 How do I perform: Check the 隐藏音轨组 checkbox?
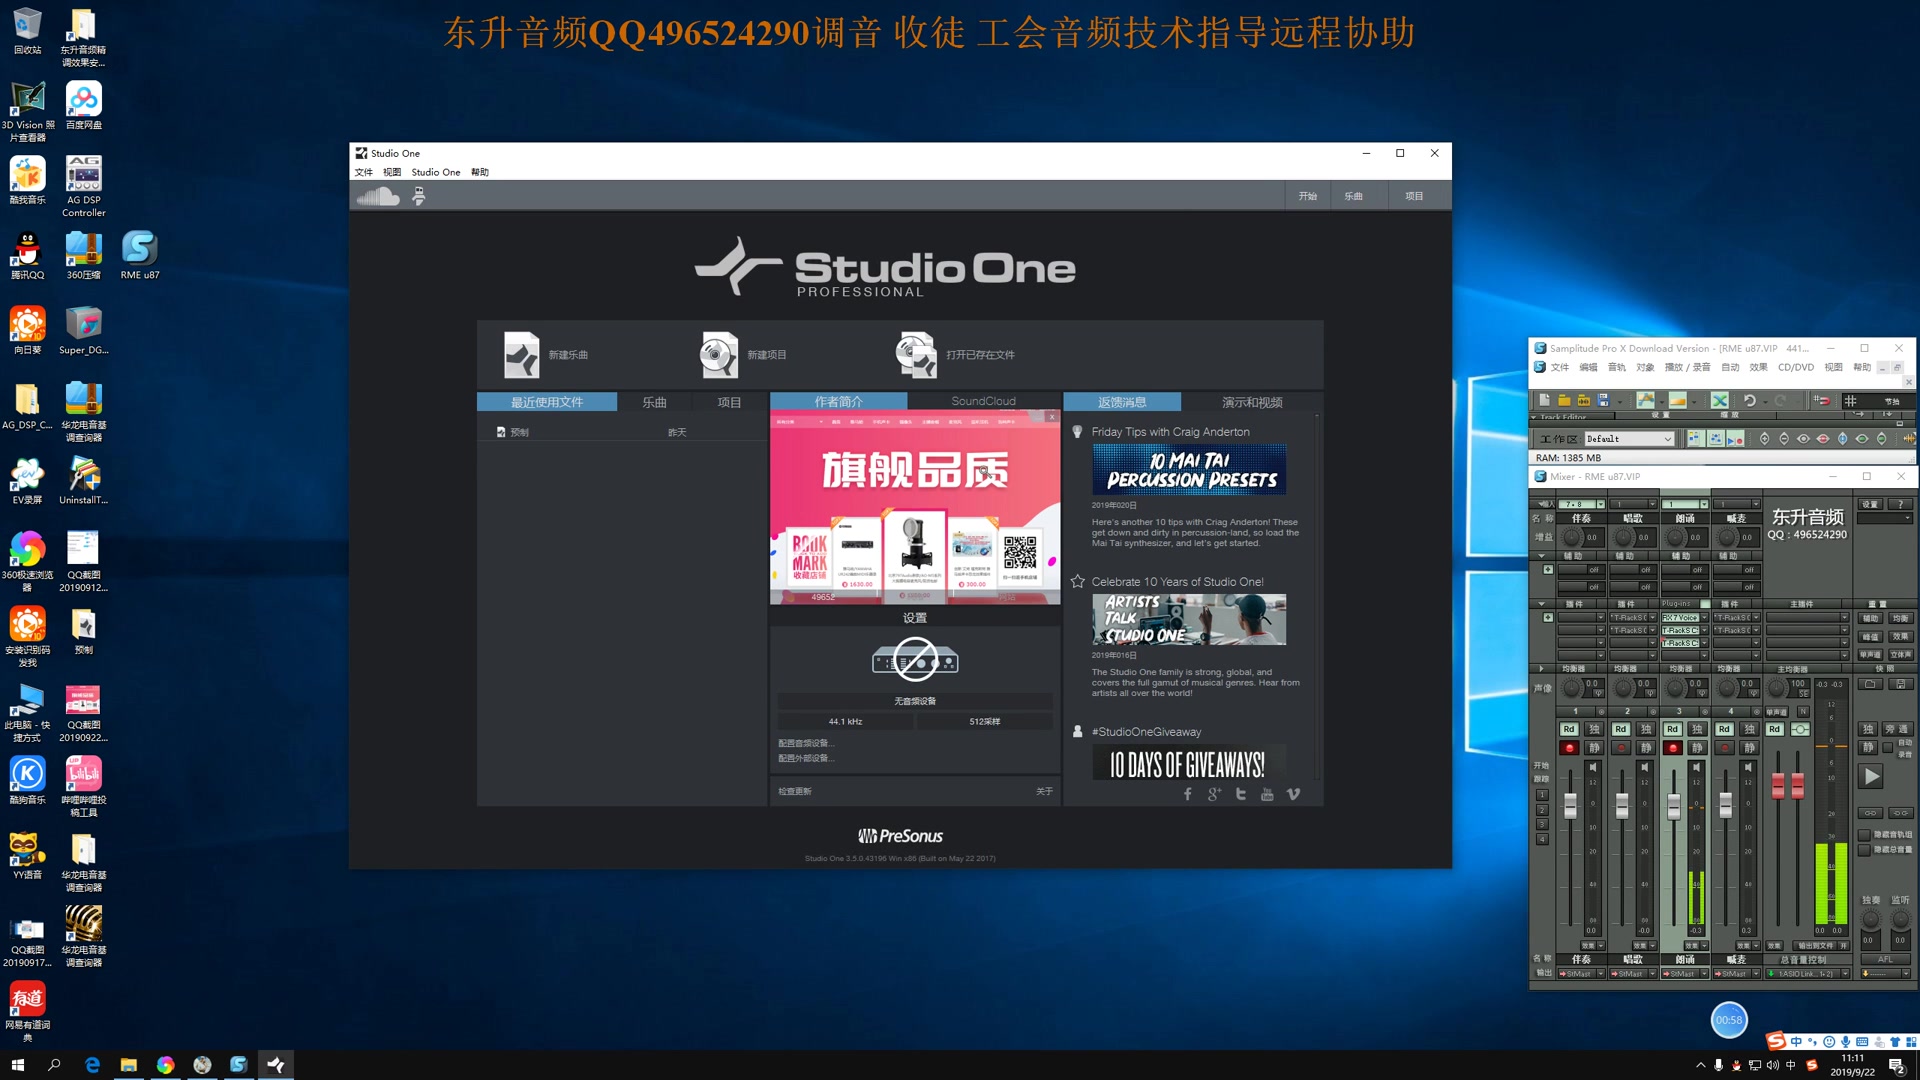[1864, 835]
